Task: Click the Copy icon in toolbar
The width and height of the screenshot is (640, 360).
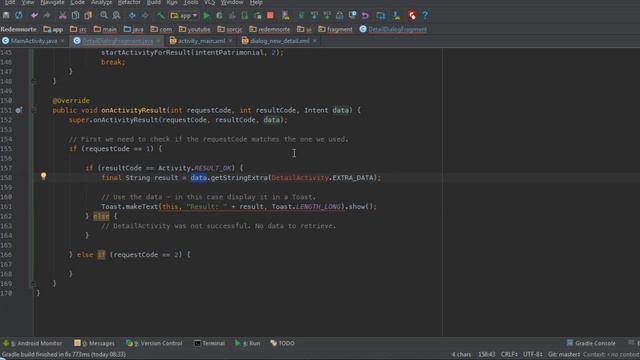Action: (x=75, y=16)
